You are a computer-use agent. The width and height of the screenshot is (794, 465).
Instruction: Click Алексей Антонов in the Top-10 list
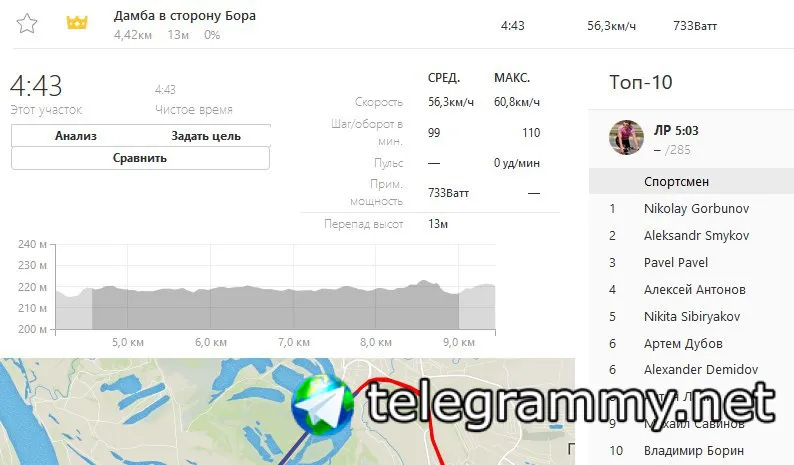(x=695, y=290)
